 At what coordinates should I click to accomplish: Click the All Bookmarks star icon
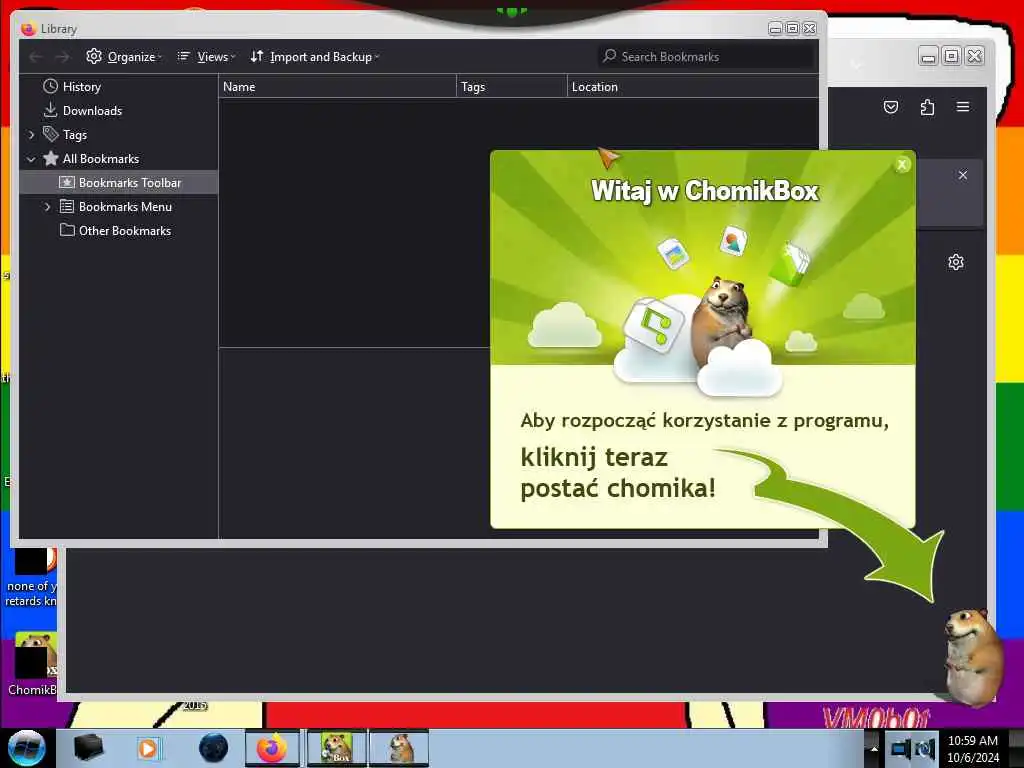pos(50,159)
